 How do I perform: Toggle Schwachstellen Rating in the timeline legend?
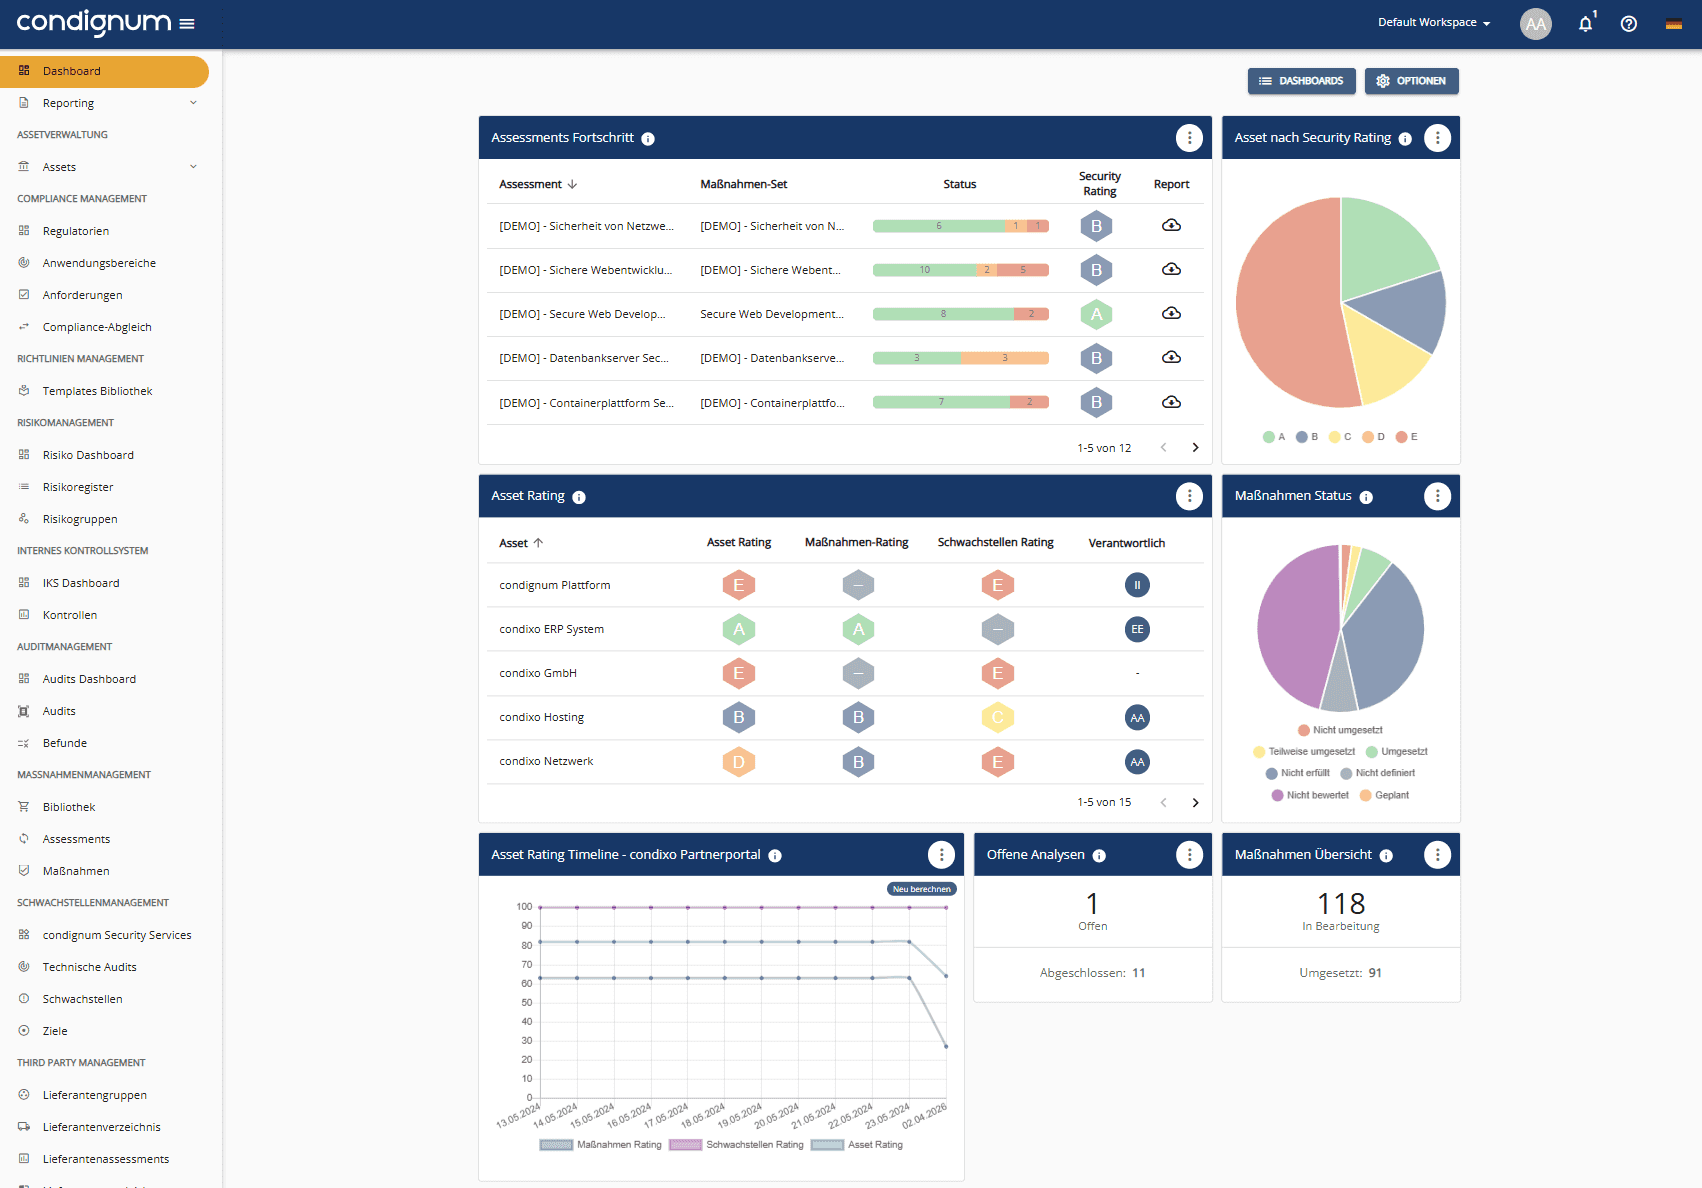click(x=735, y=1144)
